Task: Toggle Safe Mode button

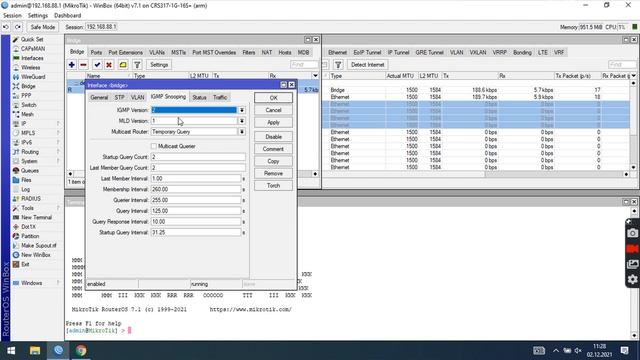Action: (42, 27)
